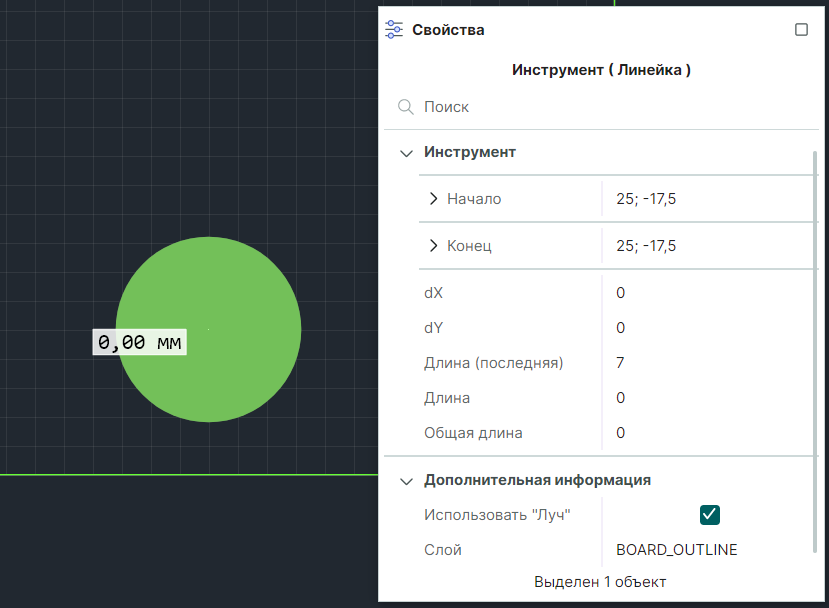829x608 pixels.
Task: Click the Поиск search input field
Action: tap(600, 107)
